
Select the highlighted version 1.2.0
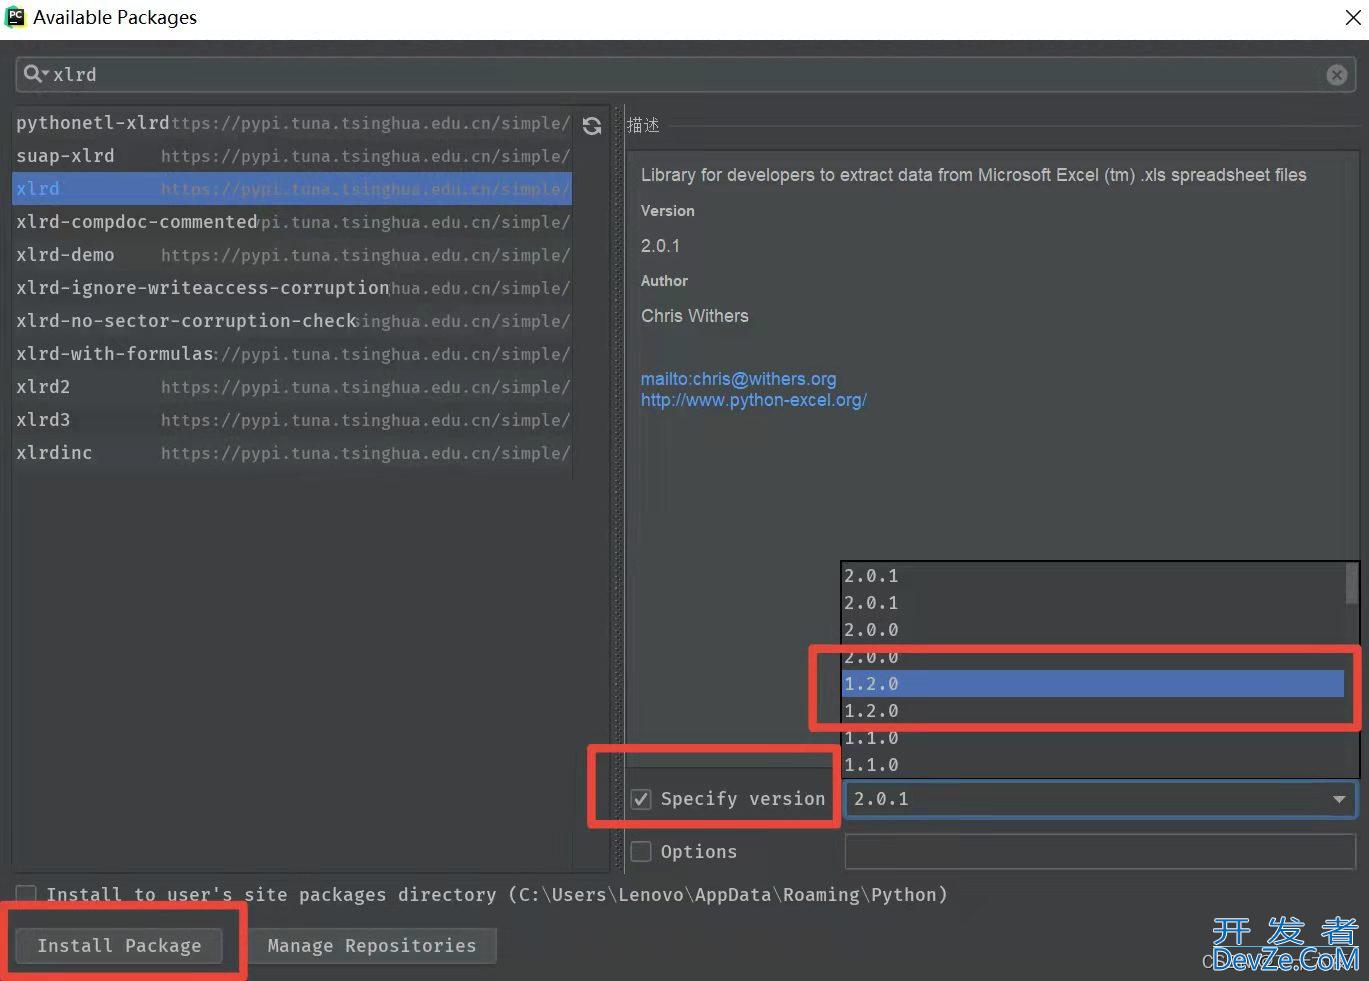[1094, 684]
